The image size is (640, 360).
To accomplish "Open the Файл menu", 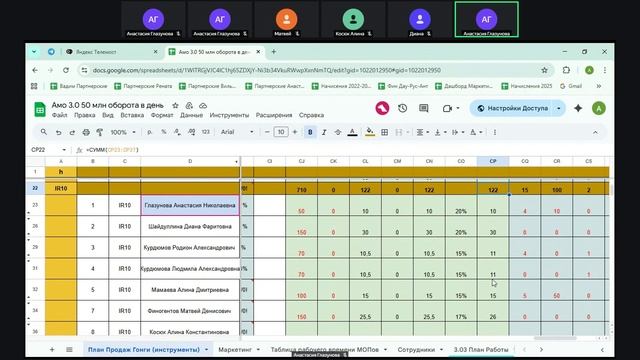I will (x=60, y=115).
